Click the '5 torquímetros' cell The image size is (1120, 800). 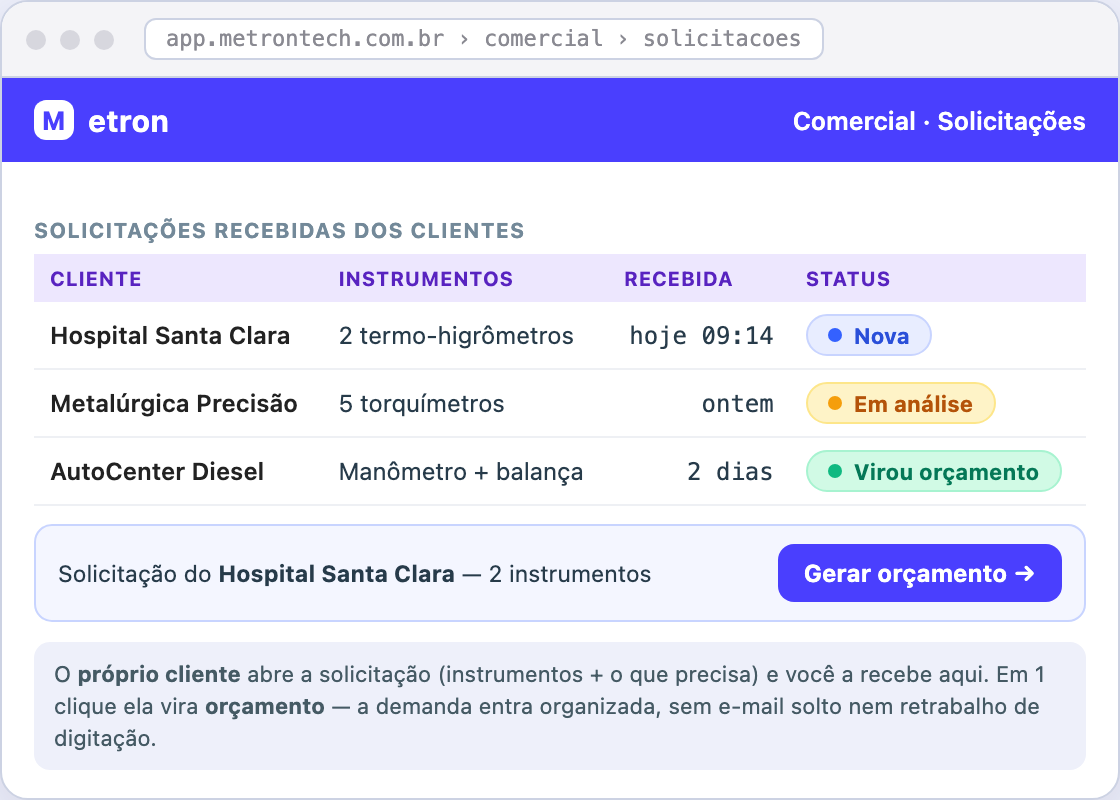(421, 403)
